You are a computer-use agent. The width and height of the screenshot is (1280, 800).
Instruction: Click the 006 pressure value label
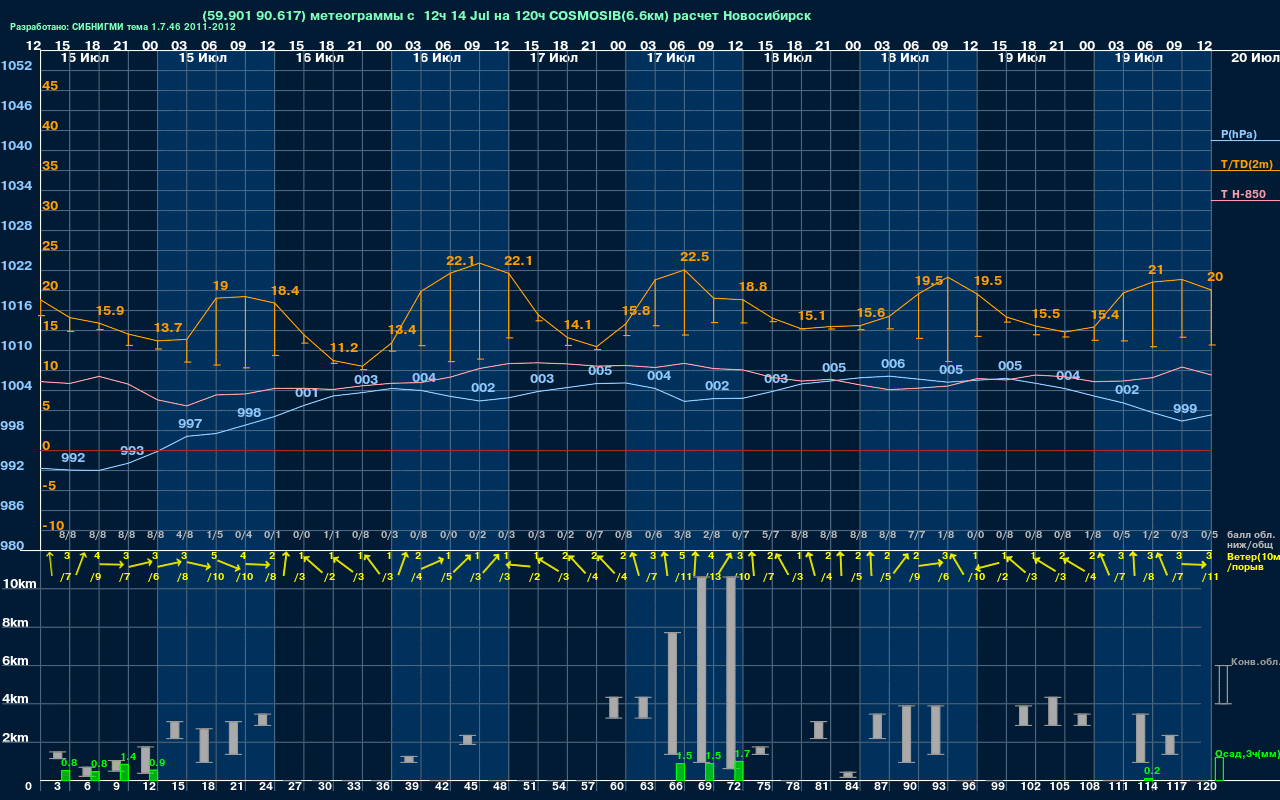point(893,364)
